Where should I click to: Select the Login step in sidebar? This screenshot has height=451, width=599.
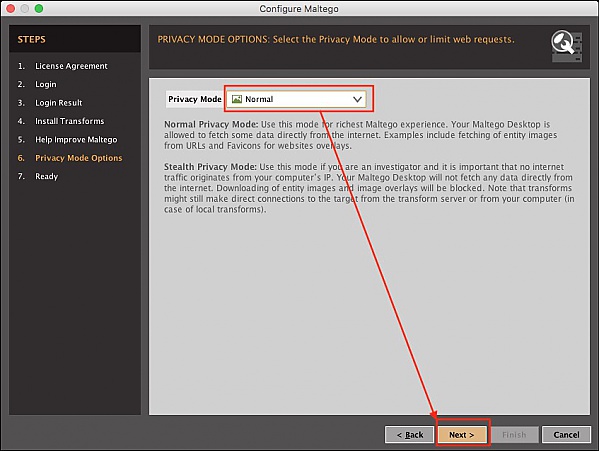(45, 84)
